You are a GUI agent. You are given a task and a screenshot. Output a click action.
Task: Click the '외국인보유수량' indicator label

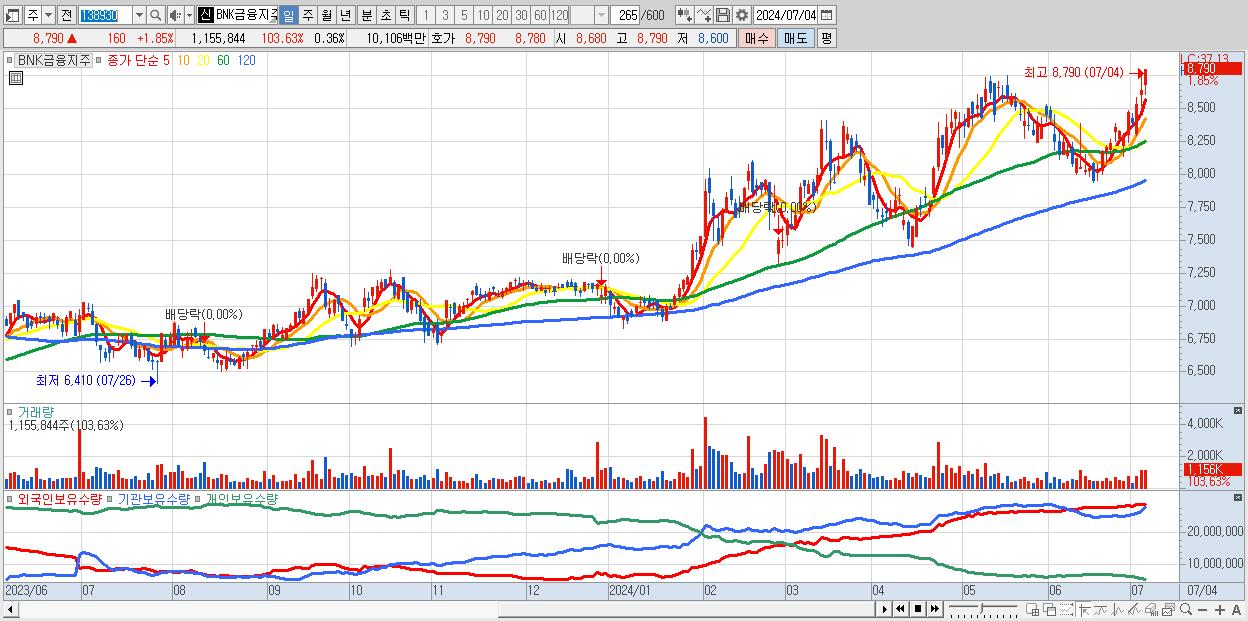pyautogui.click(x=59, y=498)
